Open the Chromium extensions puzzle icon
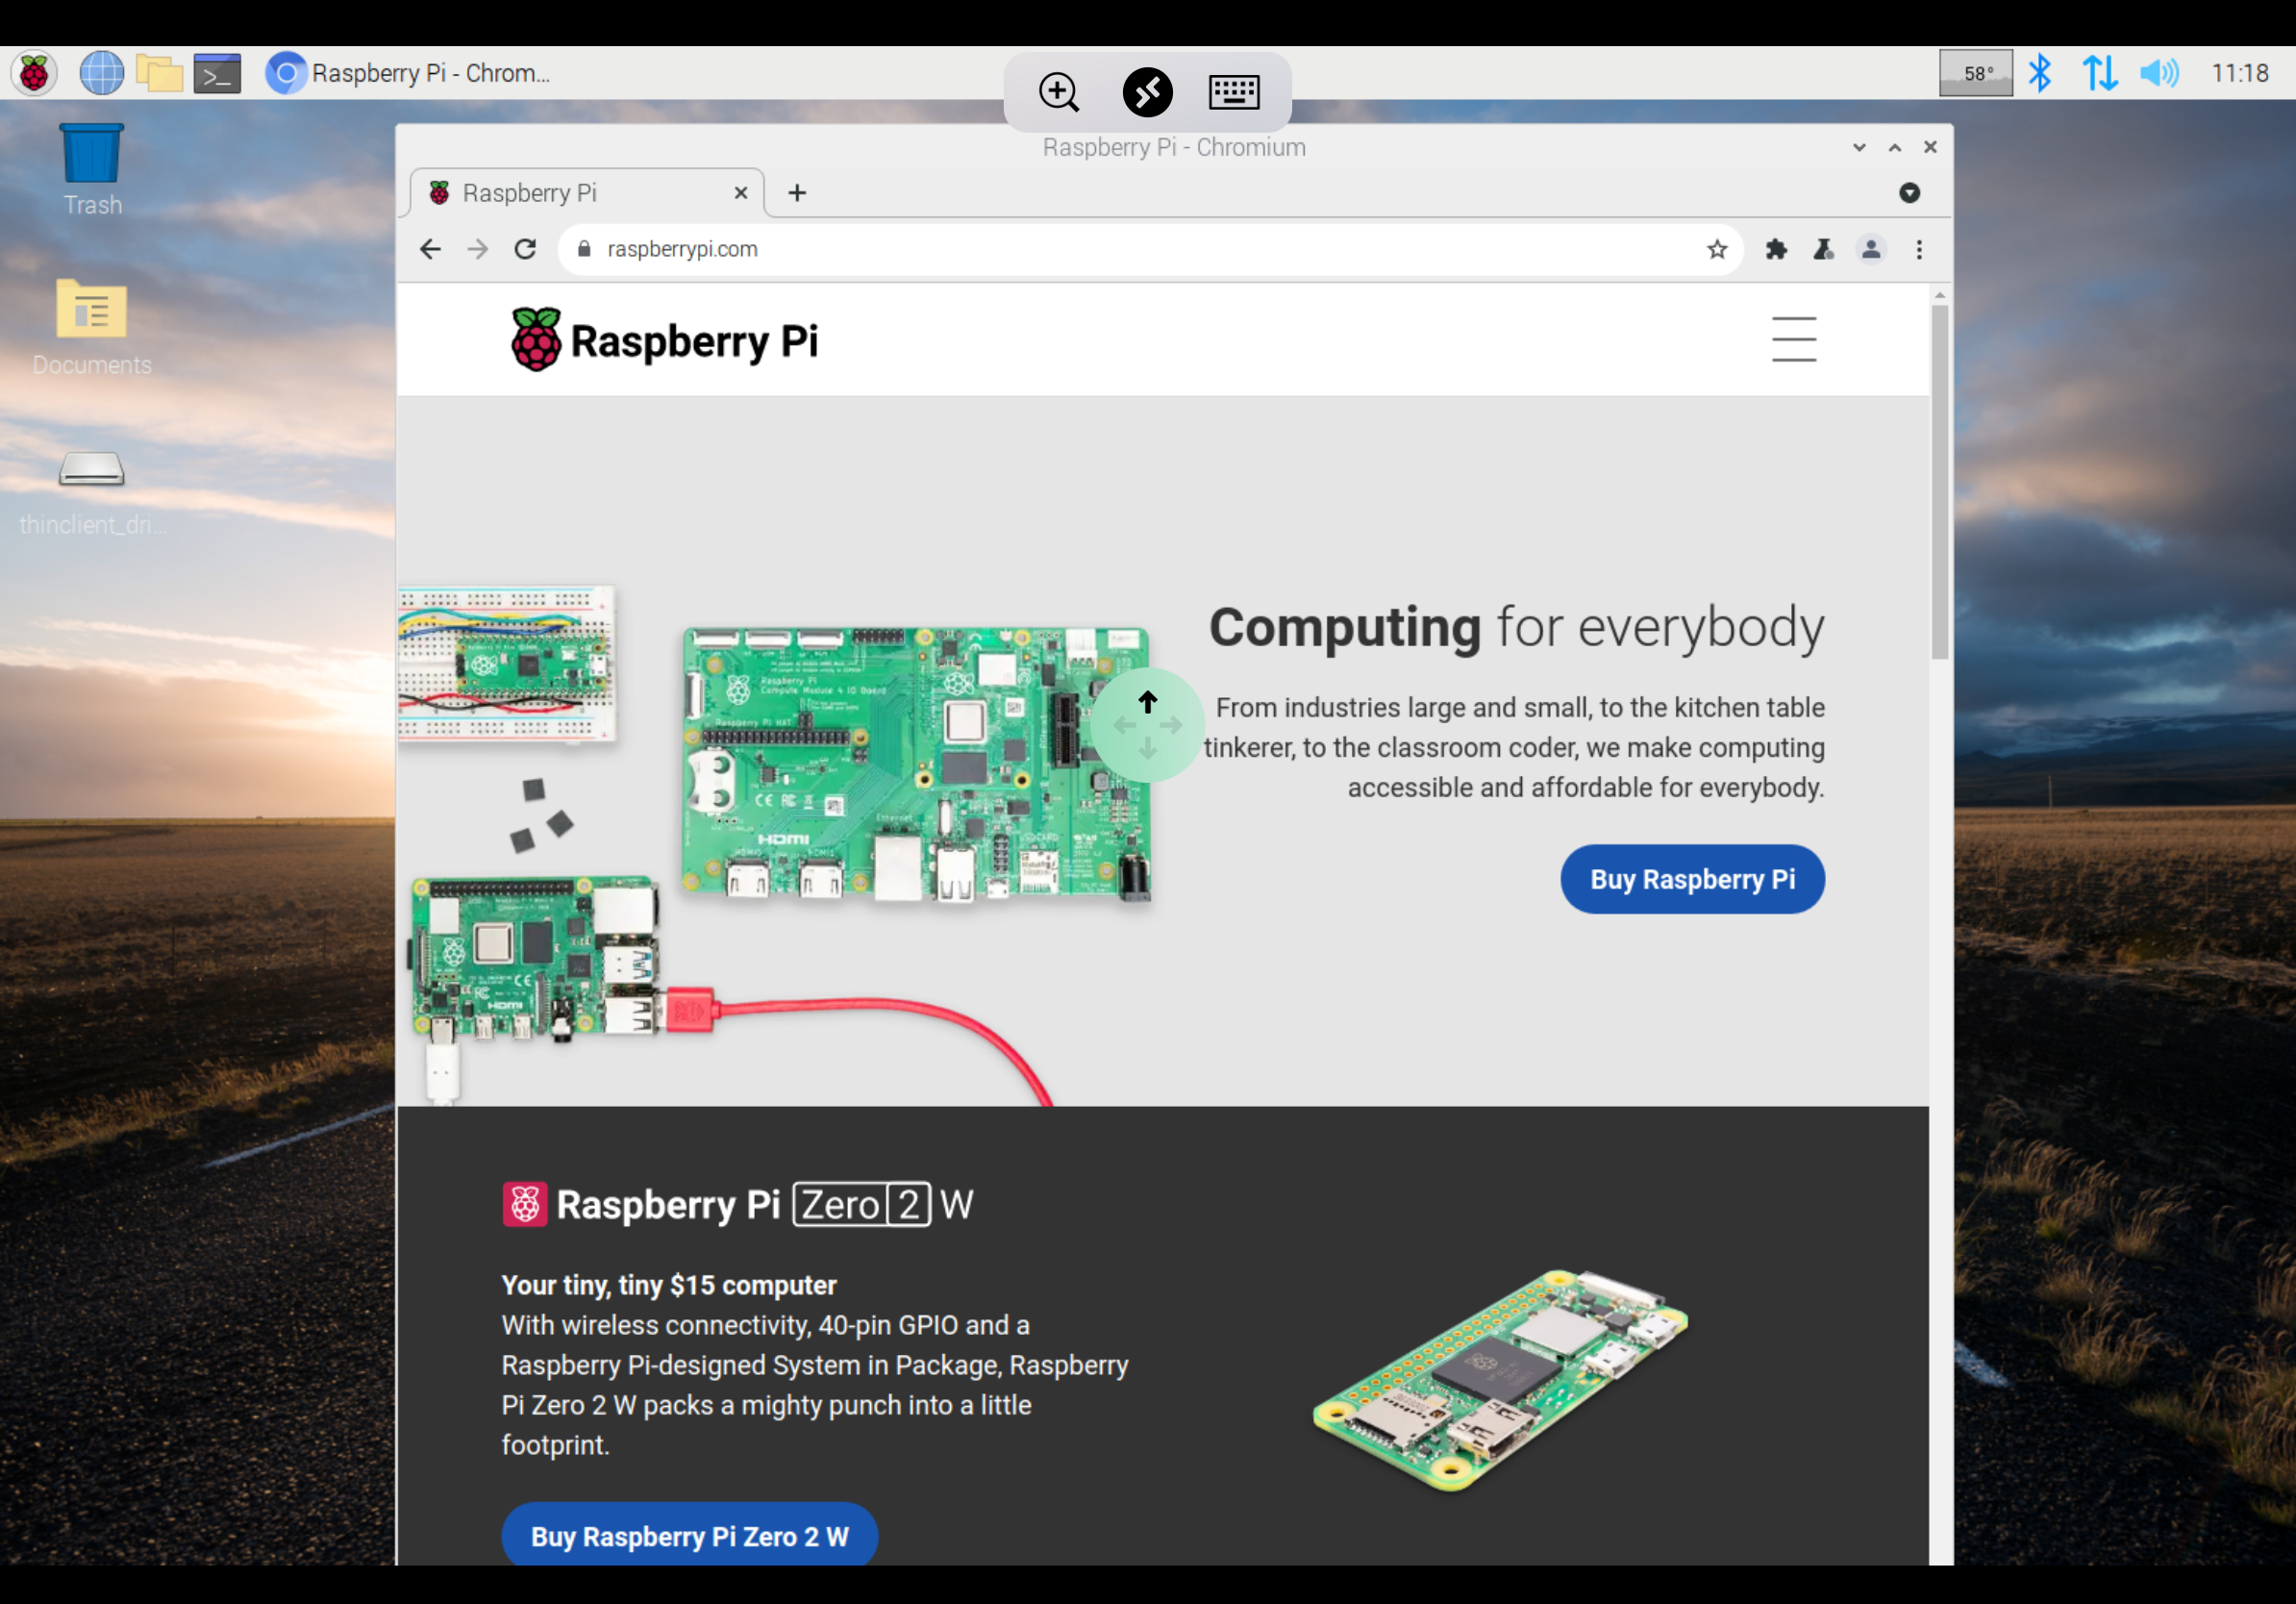2296x1604 pixels. (1776, 249)
